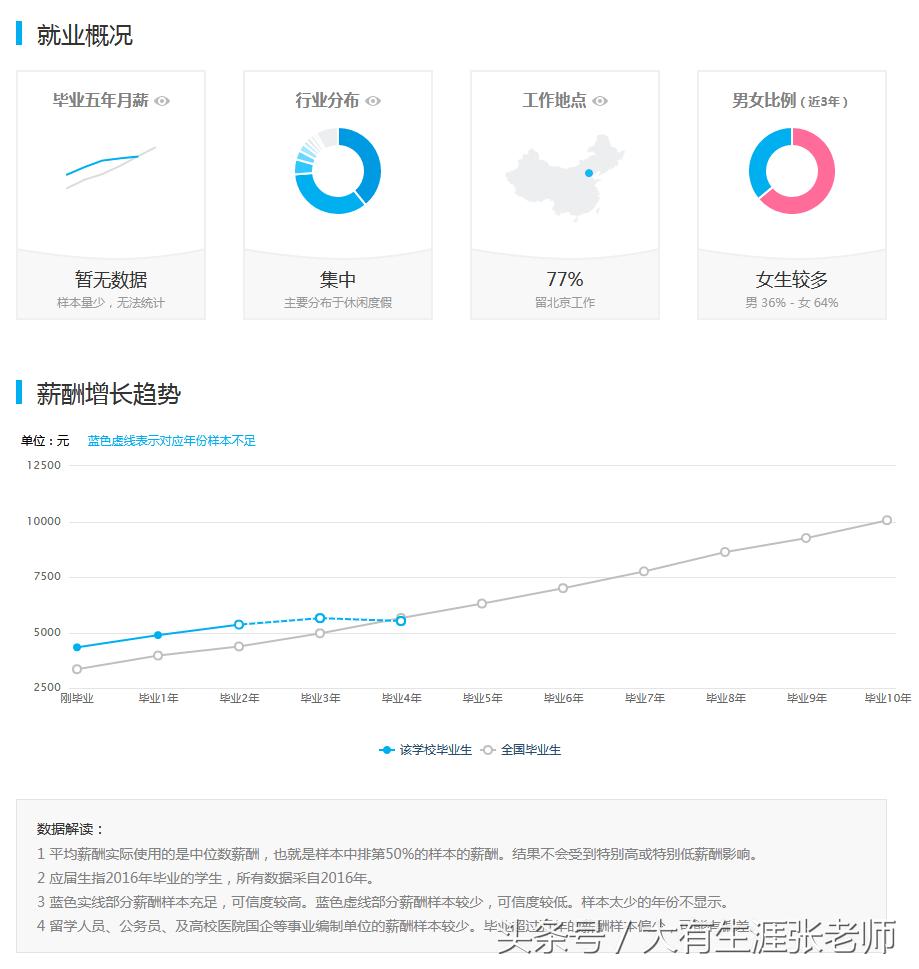The image size is (919, 969).
Task: Toggle the 该学校毕业生 legend item
Action: tap(427, 748)
